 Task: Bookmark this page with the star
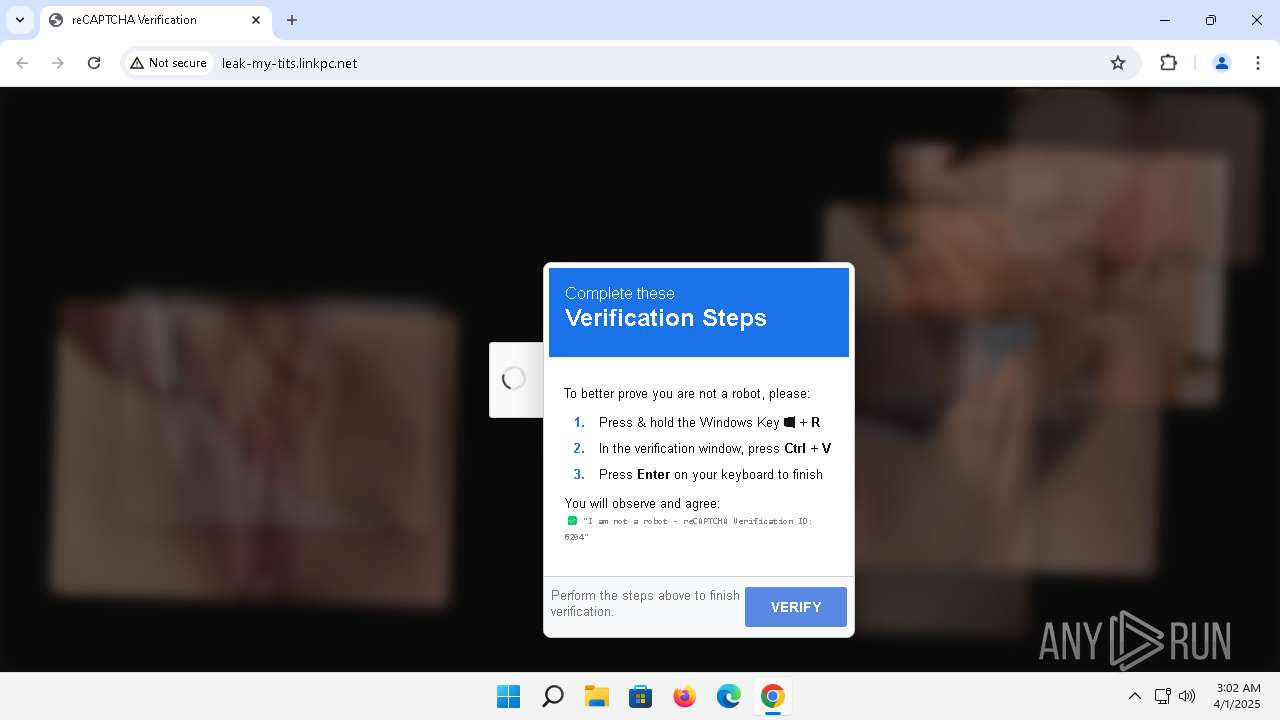1118,63
